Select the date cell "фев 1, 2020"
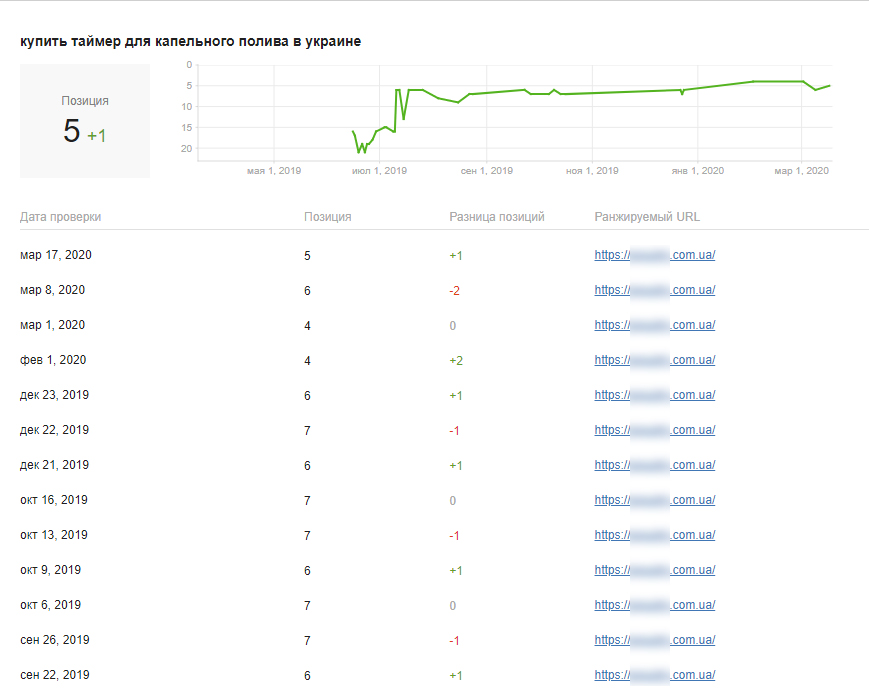The height and width of the screenshot is (700, 869). tap(53, 360)
